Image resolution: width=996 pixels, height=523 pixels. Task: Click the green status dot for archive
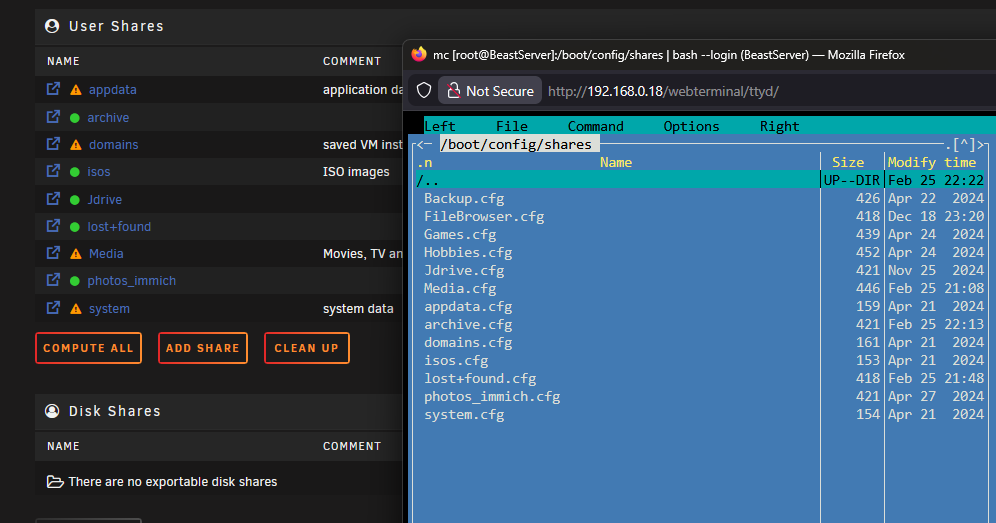click(74, 118)
